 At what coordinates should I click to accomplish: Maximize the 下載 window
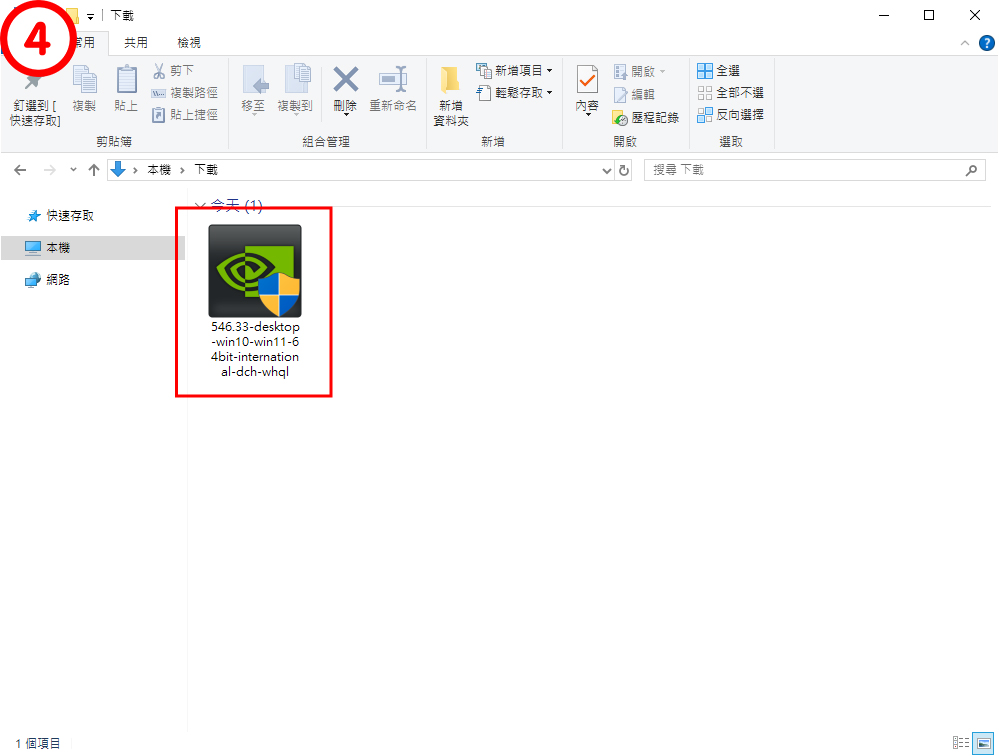(x=929, y=15)
